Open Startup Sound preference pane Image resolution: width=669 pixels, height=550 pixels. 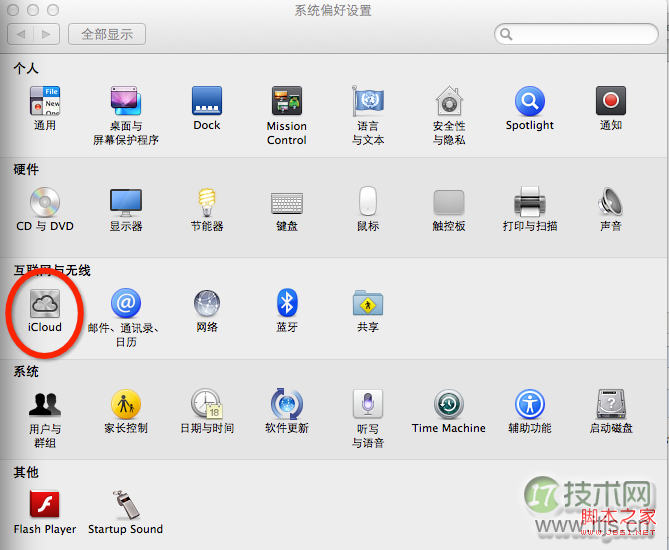click(x=126, y=505)
